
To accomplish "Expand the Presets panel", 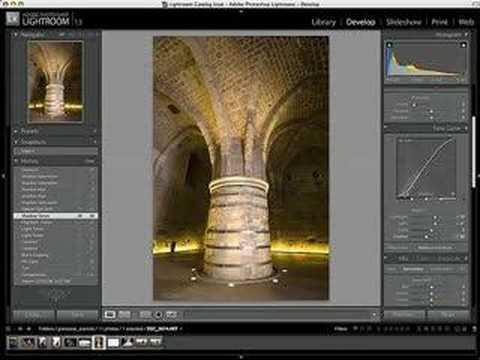I will (16, 131).
